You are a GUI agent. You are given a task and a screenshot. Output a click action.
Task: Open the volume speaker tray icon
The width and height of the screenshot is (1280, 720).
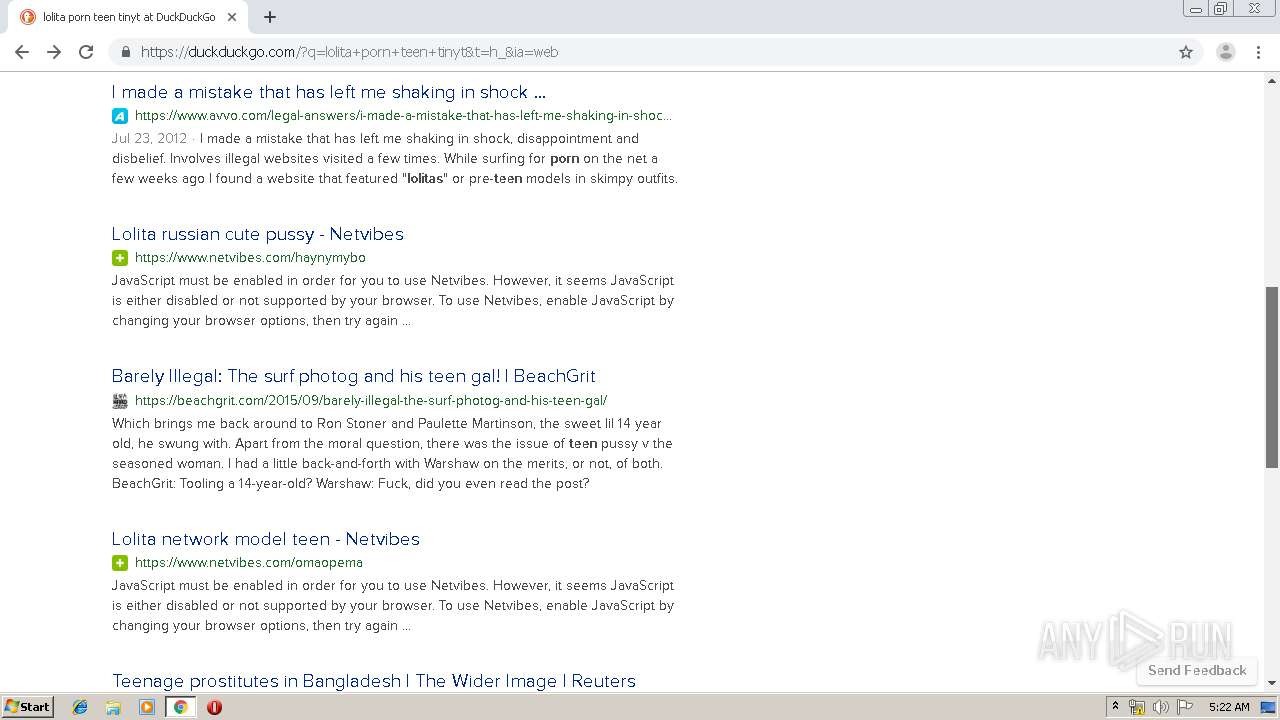click(1161, 707)
